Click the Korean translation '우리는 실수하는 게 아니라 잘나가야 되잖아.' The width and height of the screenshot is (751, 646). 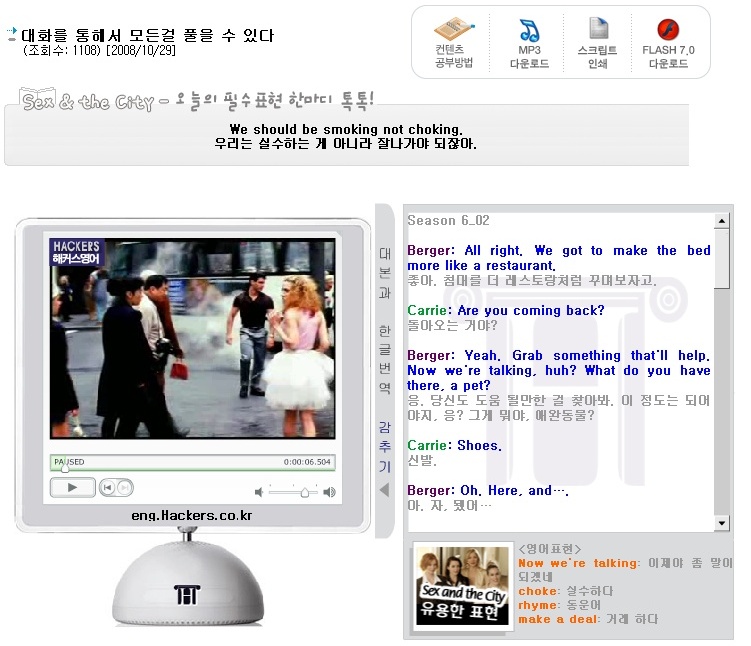pyautogui.click(x=345, y=143)
